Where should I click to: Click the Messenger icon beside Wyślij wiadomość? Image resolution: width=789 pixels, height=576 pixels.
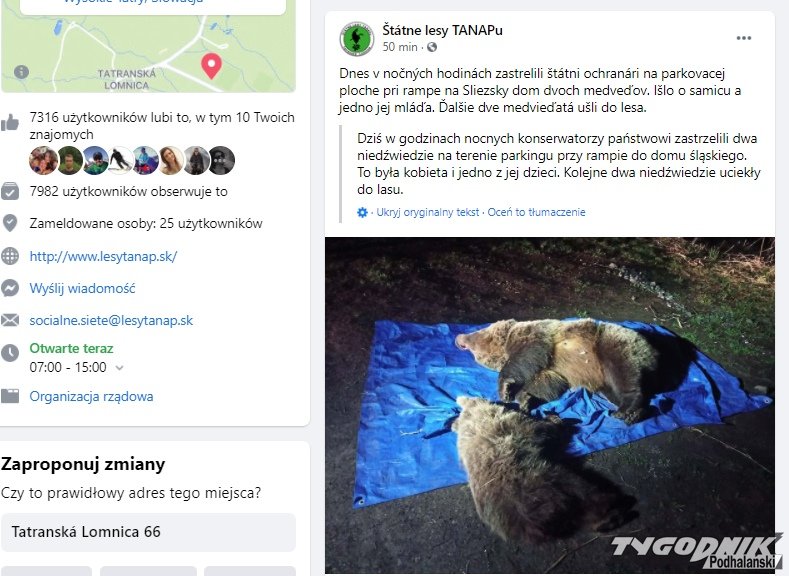click(x=10, y=288)
